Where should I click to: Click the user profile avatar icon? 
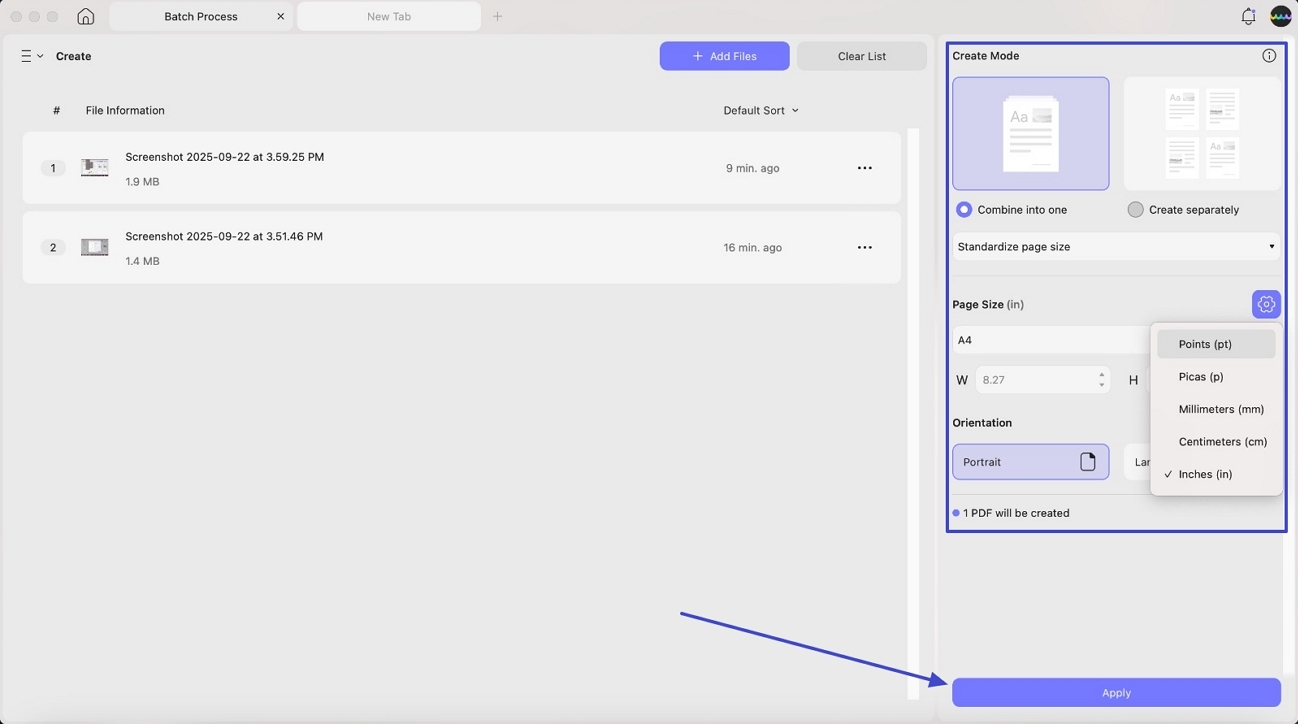(x=1280, y=16)
